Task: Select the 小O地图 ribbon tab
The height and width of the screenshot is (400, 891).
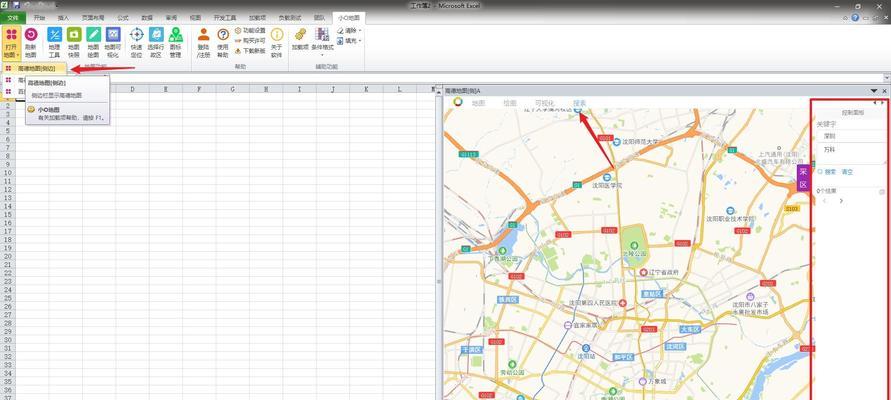Action: (349, 18)
